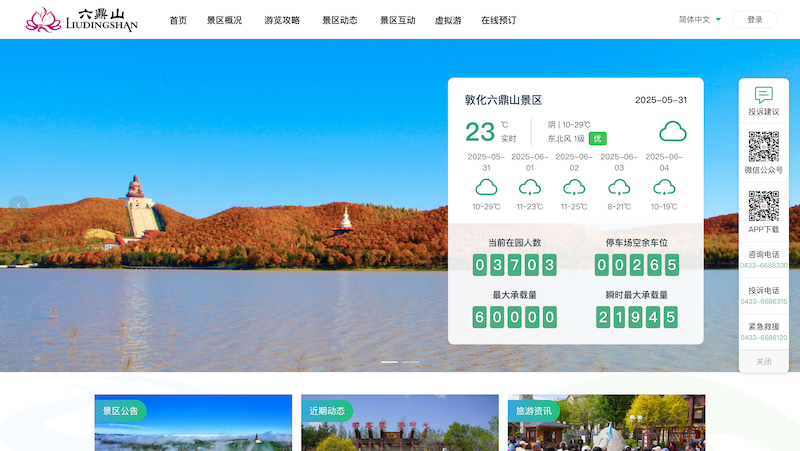This screenshot has width=800, height=451.
Task: Click the 当前在园人数 counter 03703
Action: (x=514, y=265)
